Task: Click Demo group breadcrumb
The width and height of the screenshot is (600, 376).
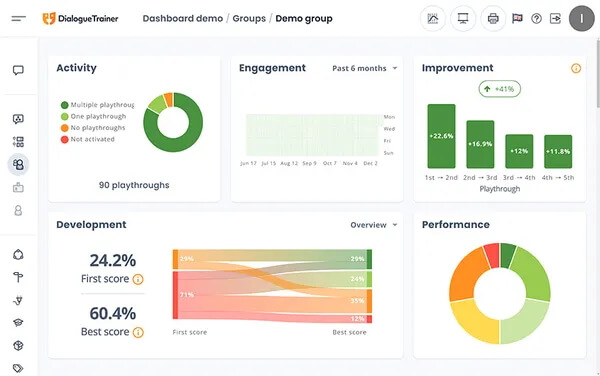Action: coord(304,18)
